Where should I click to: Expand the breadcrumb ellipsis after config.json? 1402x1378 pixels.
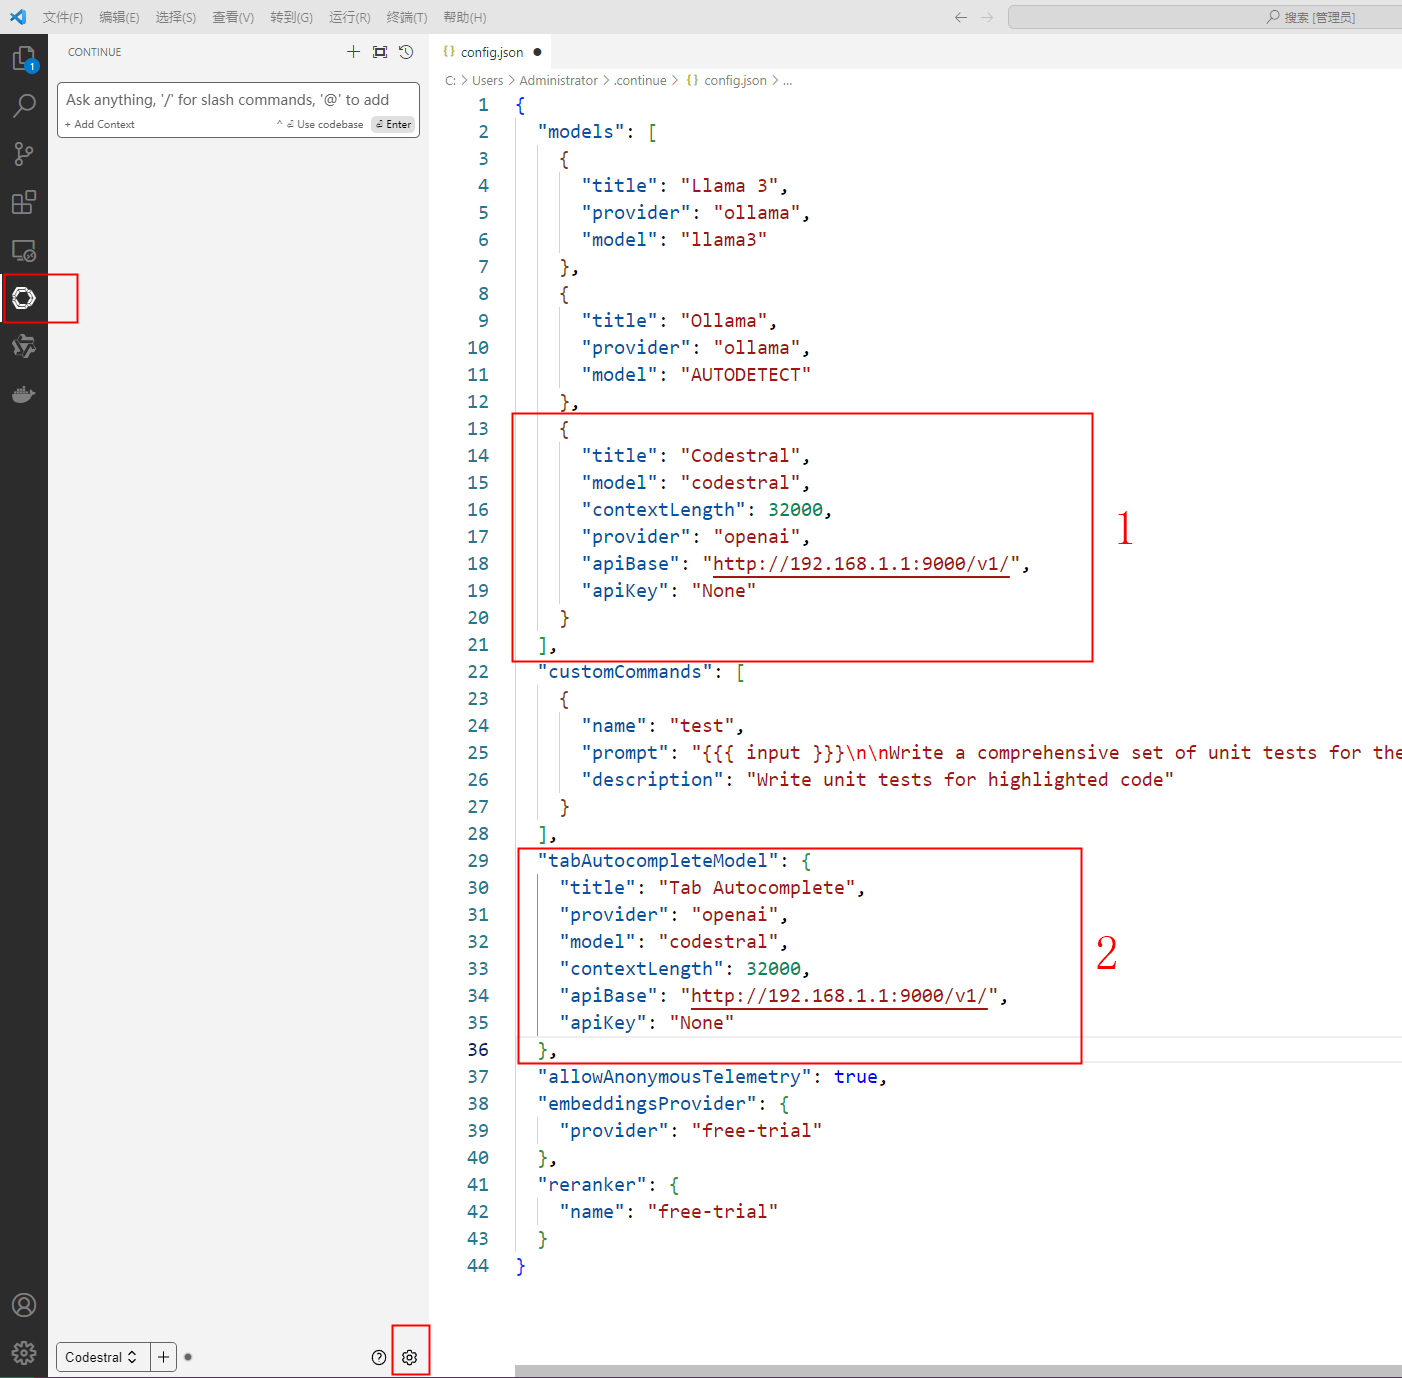pos(788,80)
